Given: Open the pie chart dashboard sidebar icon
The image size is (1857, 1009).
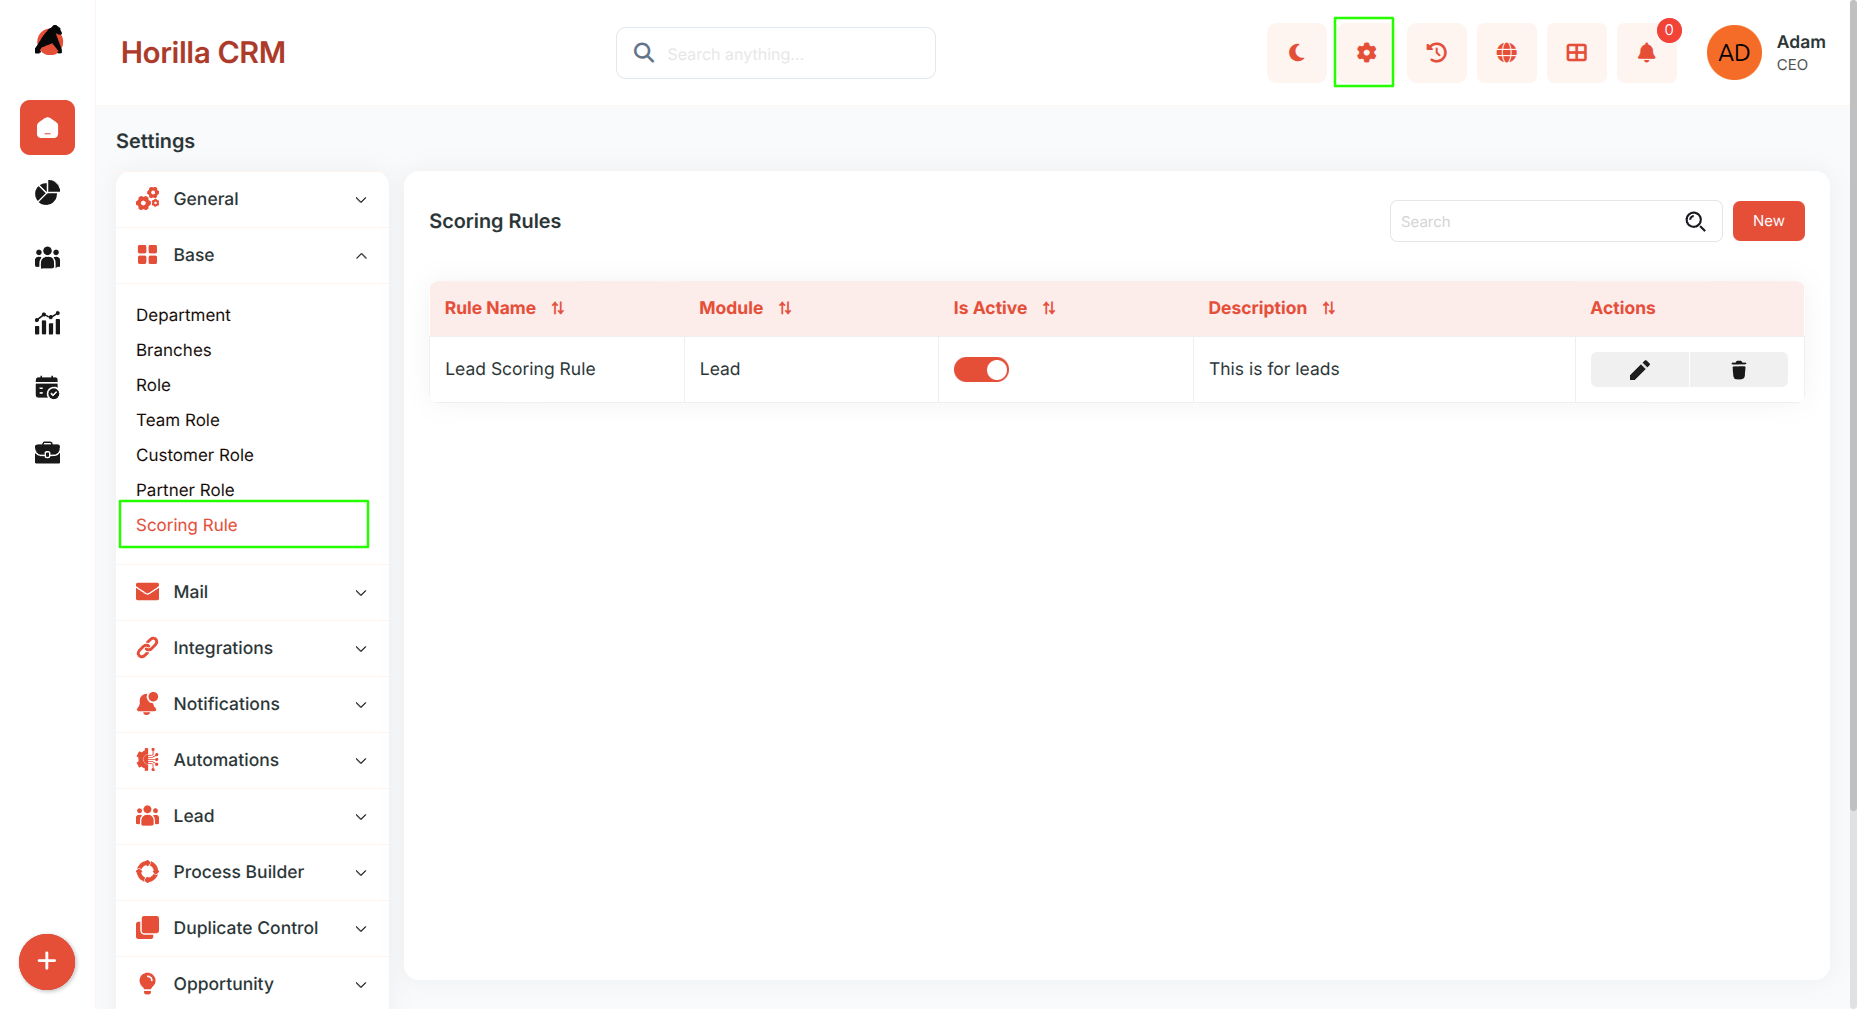Looking at the screenshot, I should (47, 193).
